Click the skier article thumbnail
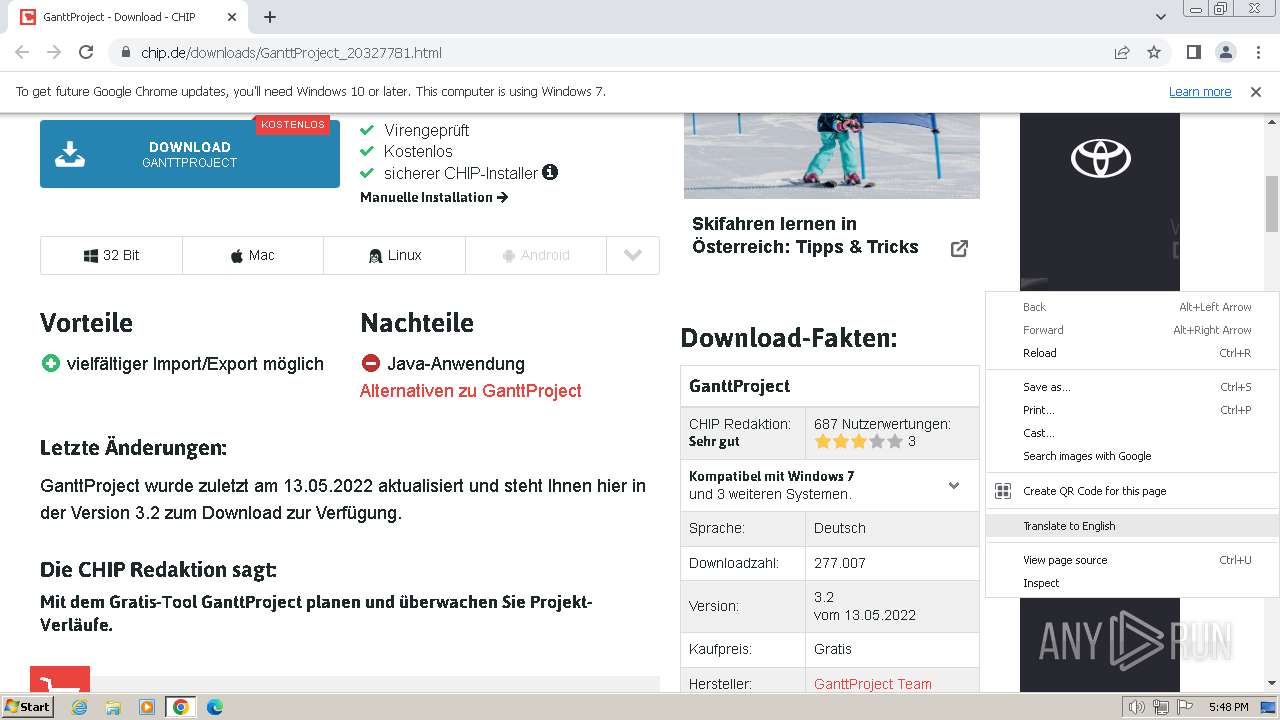 point(832,155)
